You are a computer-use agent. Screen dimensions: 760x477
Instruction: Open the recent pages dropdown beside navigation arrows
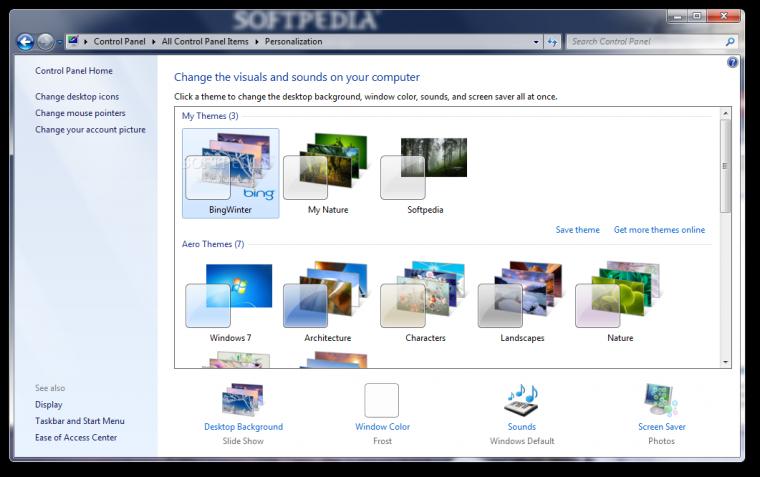[60, 42]
